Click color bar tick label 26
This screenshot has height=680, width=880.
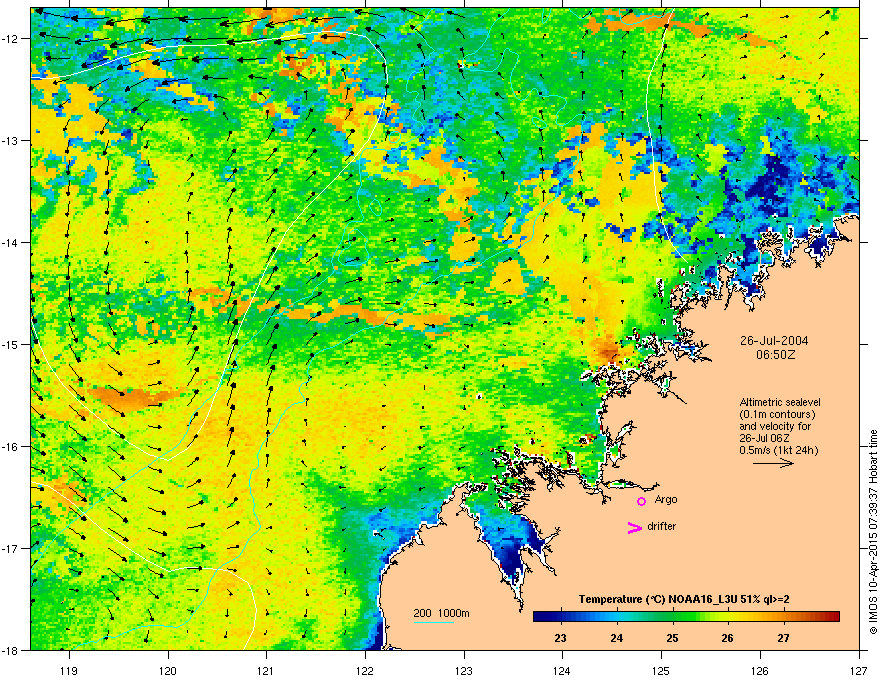pos(727,638)
